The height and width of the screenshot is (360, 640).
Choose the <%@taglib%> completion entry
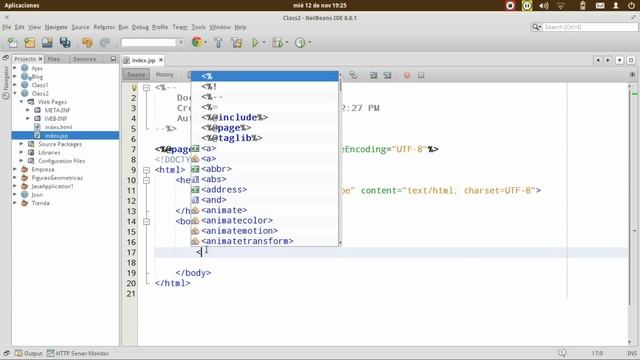pos(264,138)
